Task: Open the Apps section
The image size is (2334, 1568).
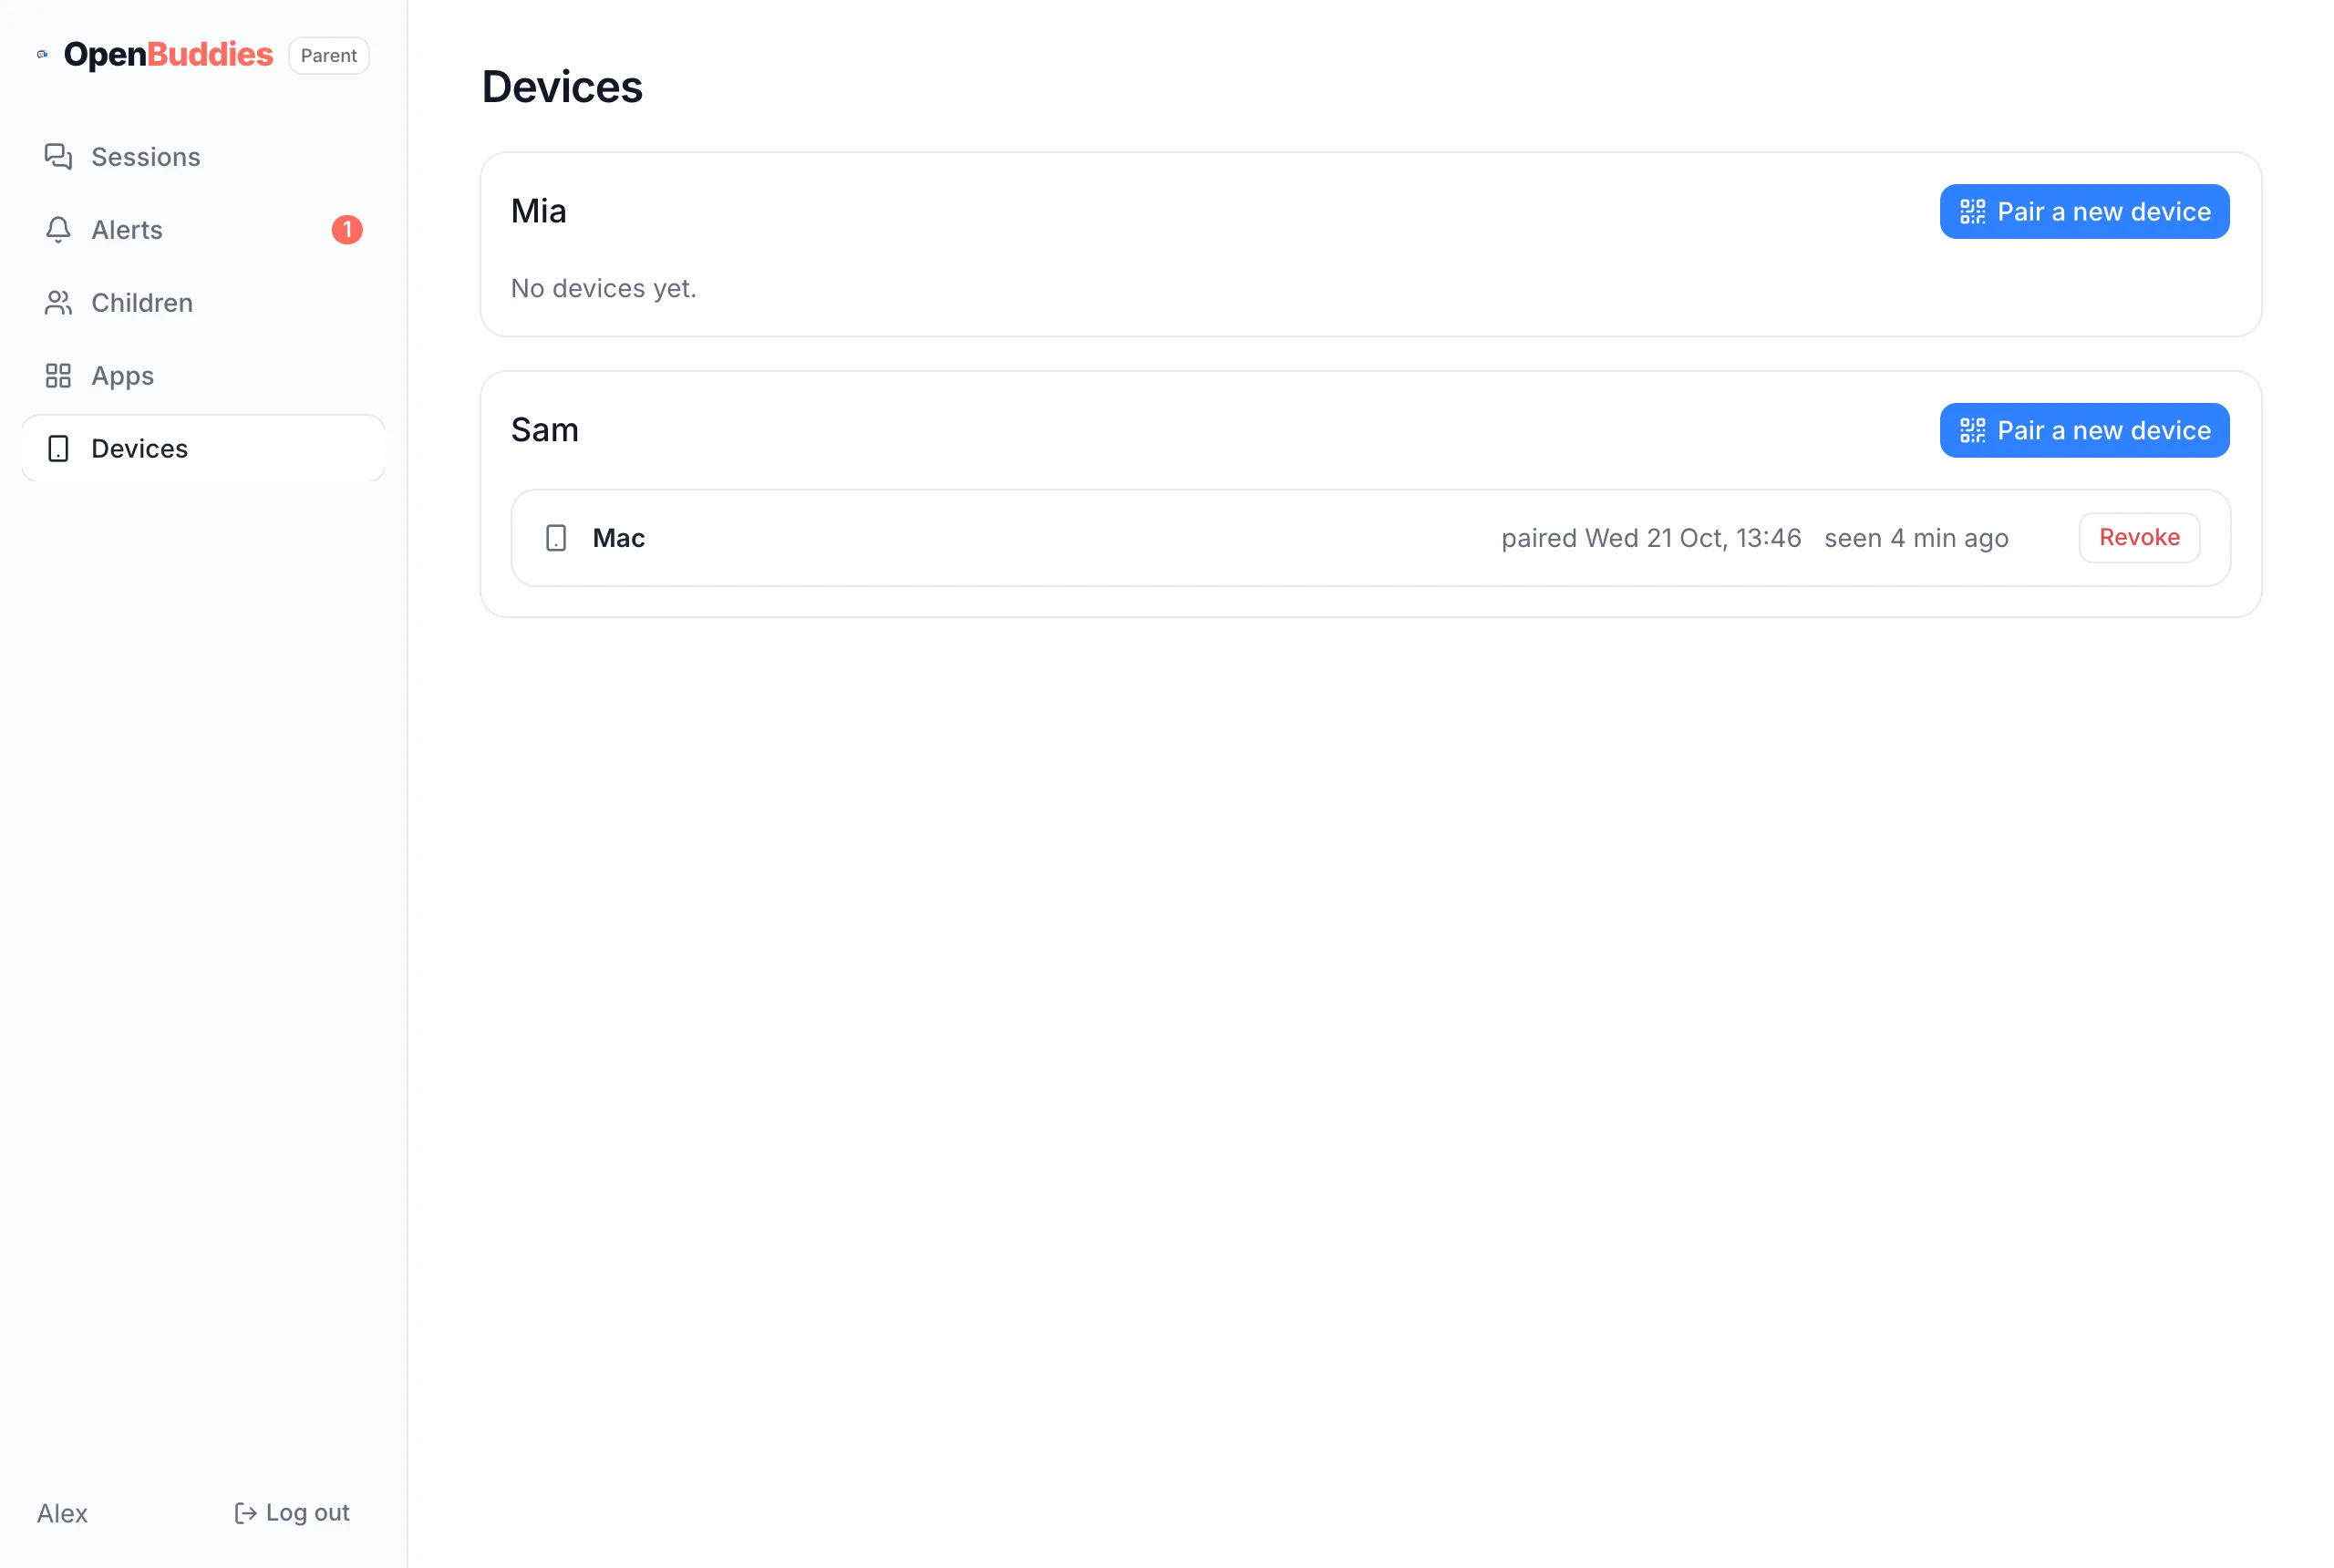Action: tap(203, 376)
